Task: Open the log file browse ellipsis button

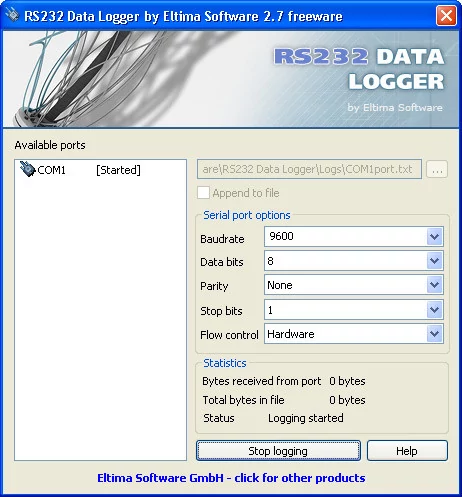Action: [x=437, y=169]
